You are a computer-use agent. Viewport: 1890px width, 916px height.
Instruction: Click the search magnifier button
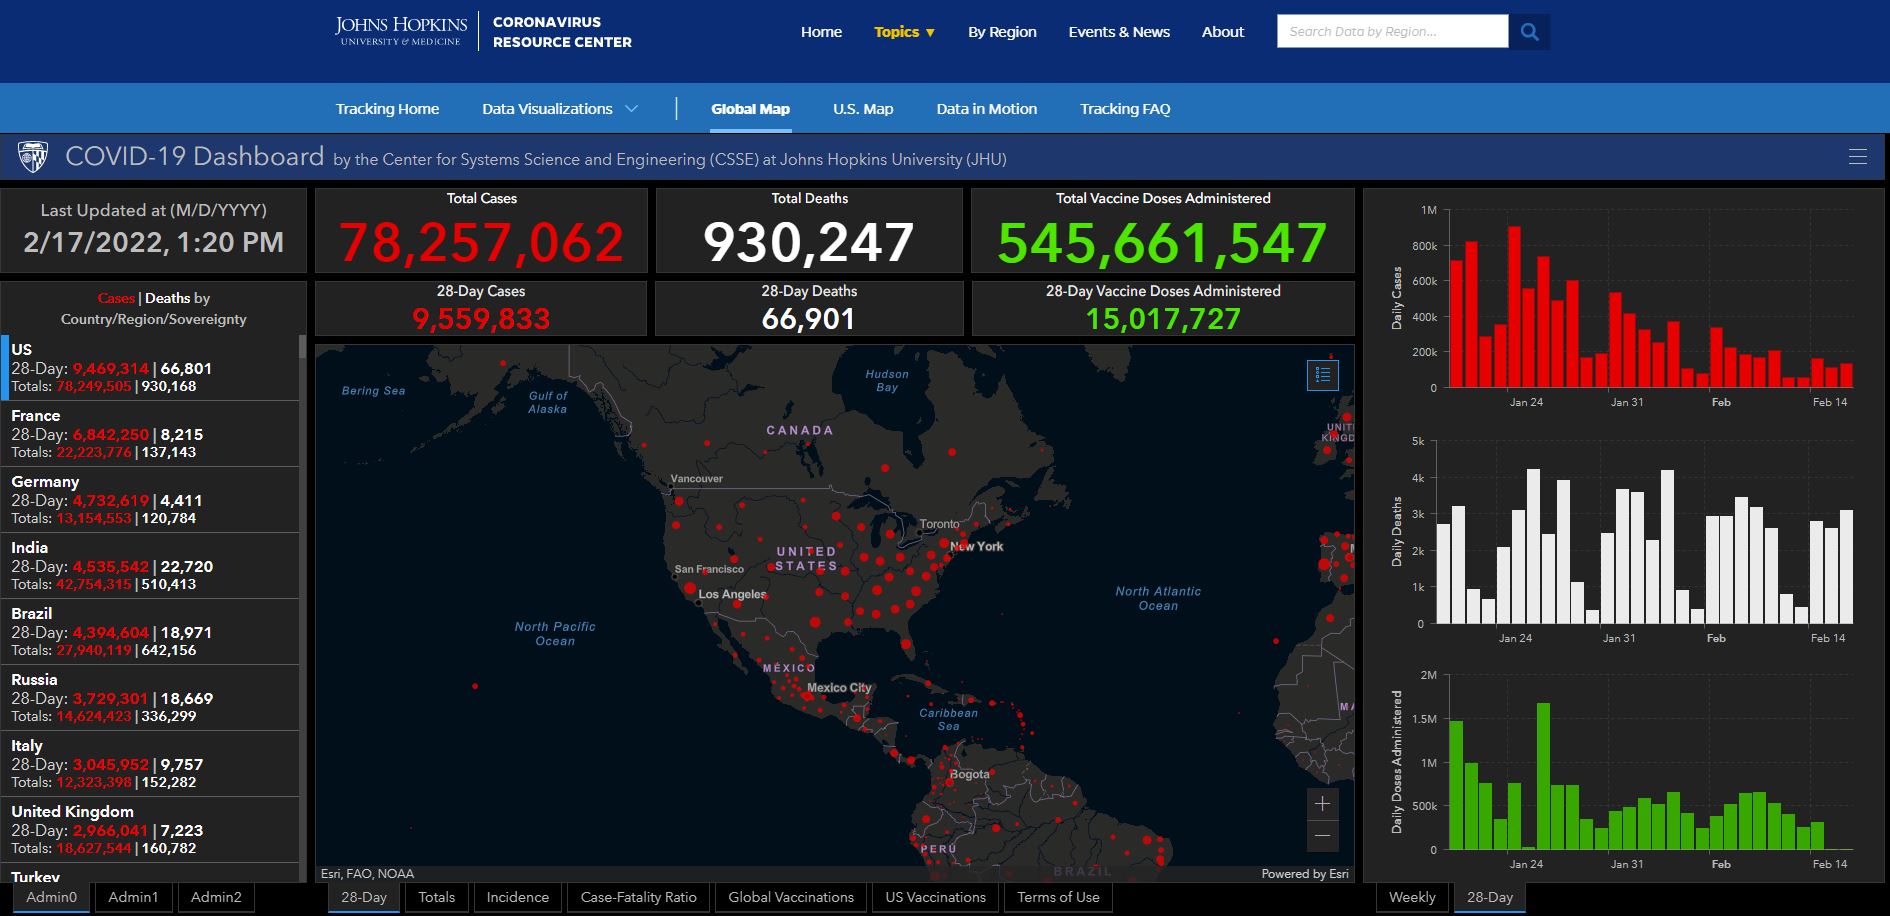[1529, 32]
